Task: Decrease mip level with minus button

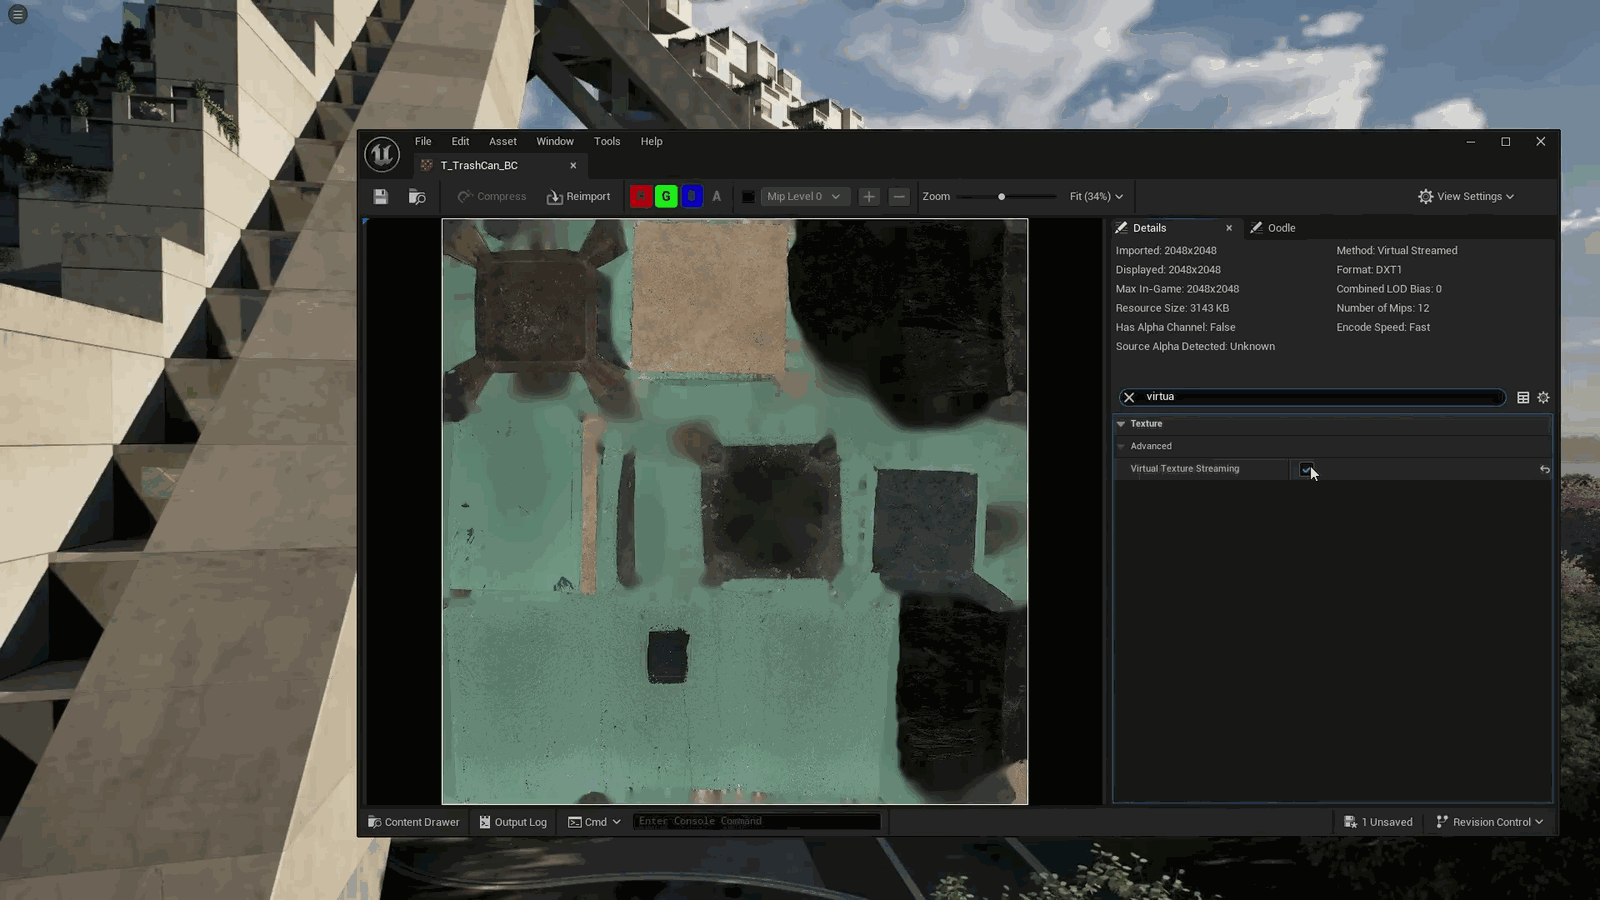Action: (899, 197)
